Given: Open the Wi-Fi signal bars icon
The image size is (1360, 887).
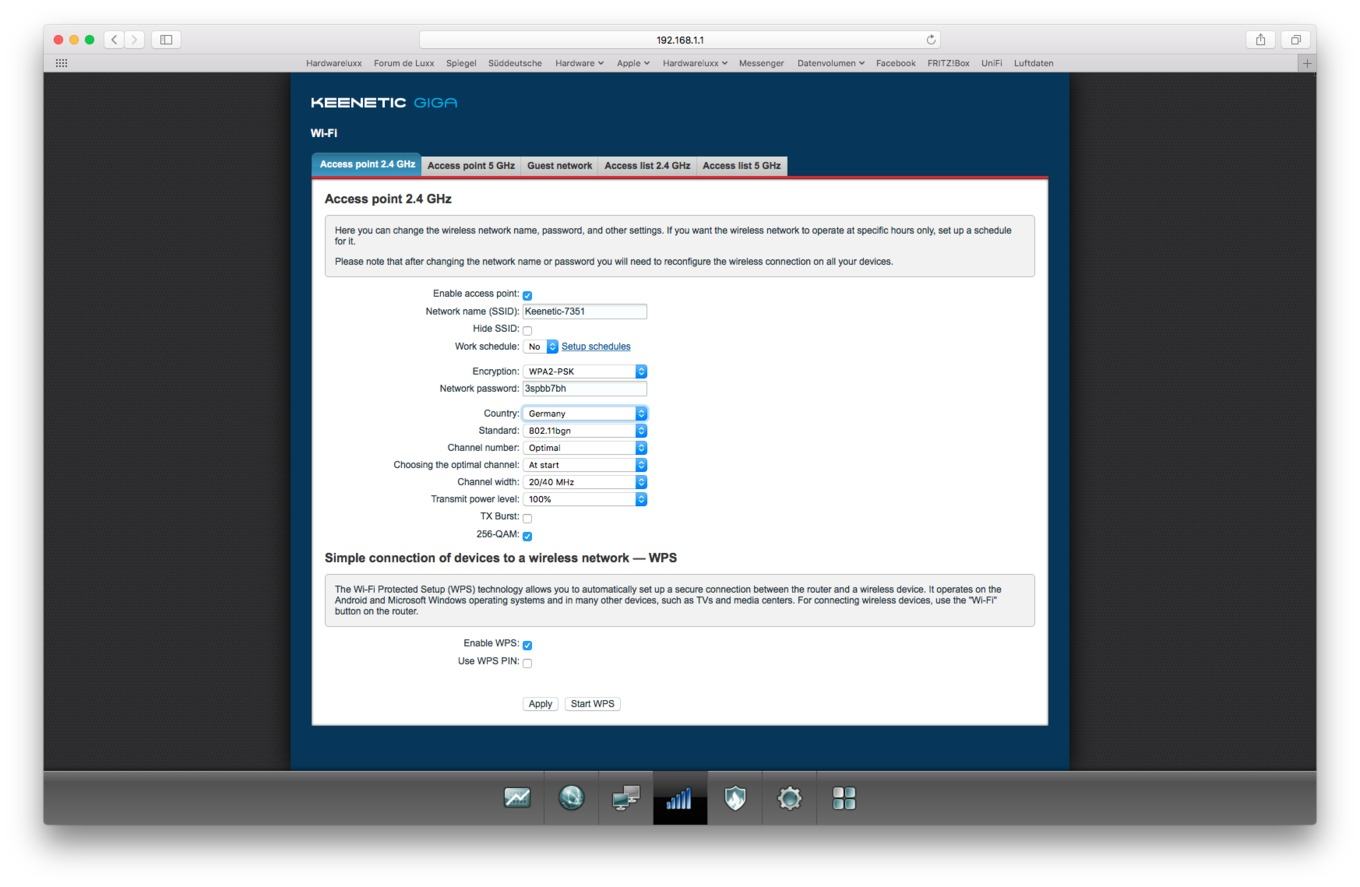Looking at the screenshot, I should coord(680,798).
